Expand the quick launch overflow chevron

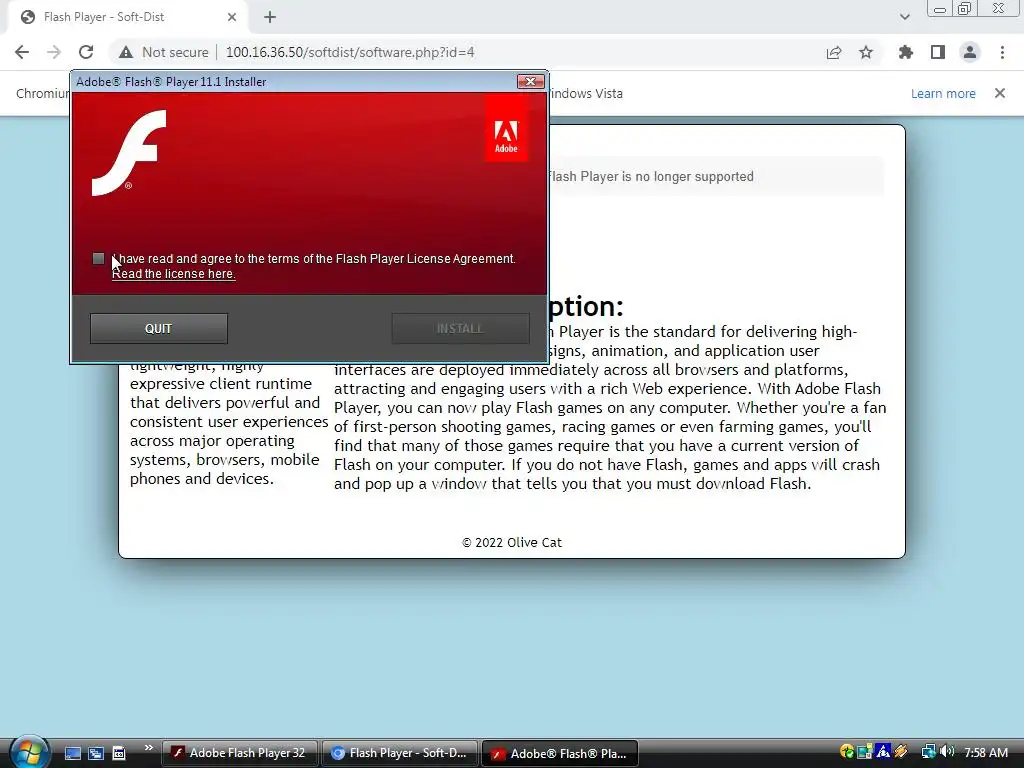[148, 748]
